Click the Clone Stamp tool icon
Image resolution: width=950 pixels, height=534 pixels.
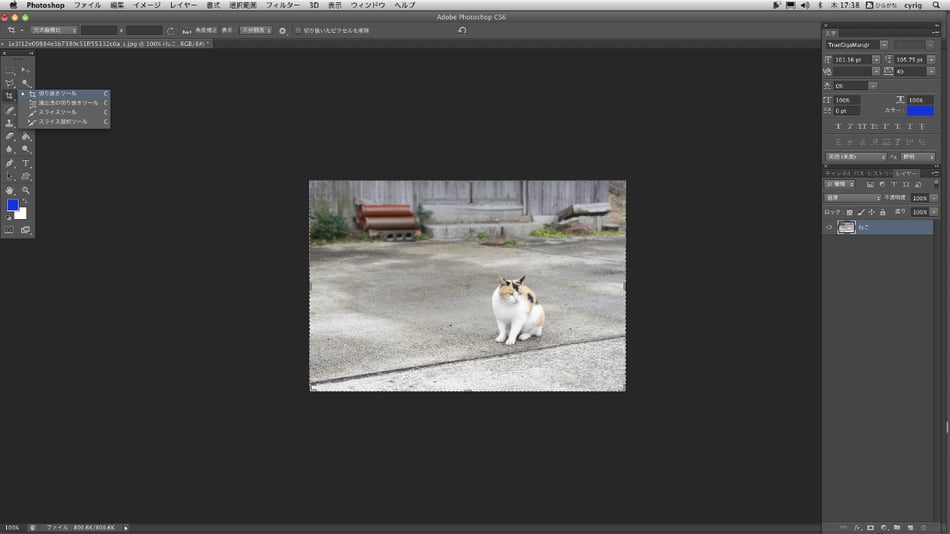10,123
